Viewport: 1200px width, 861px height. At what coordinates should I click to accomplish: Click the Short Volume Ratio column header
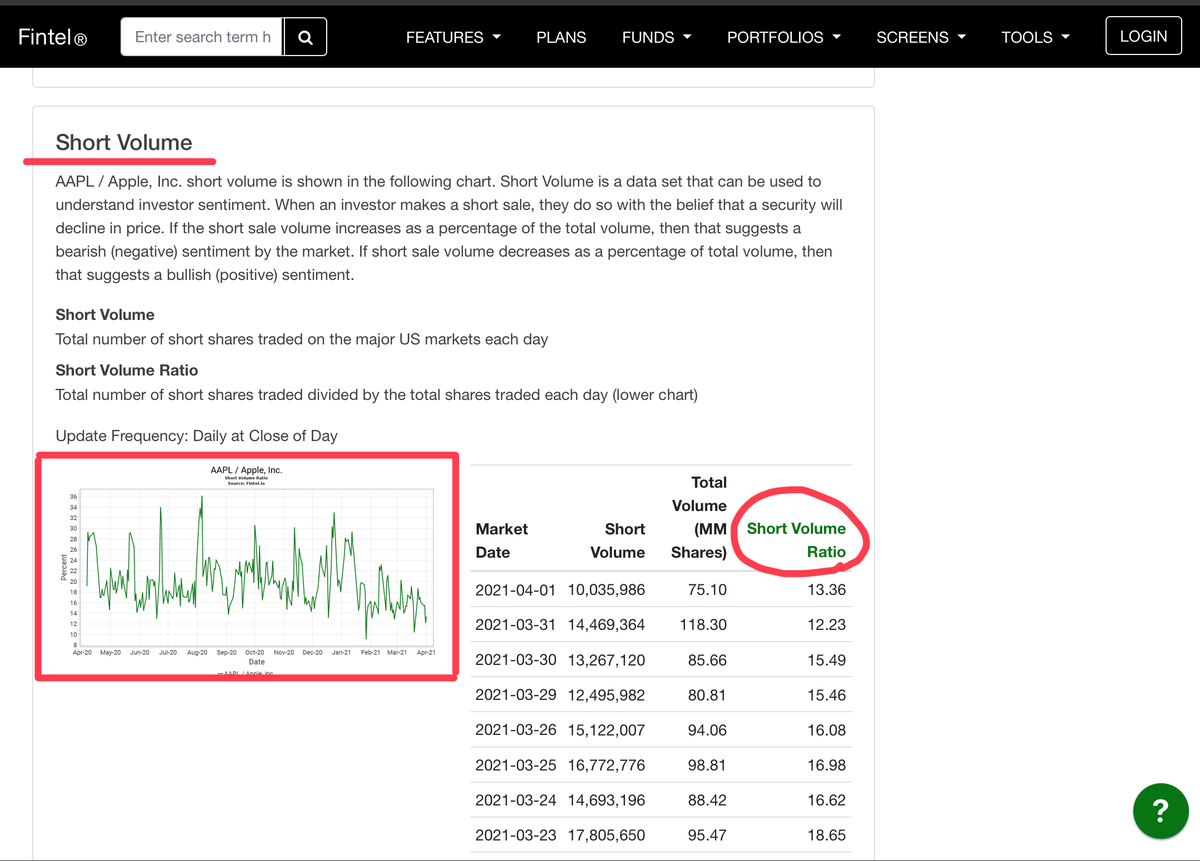pyautogui.click(x=796, y=540)
